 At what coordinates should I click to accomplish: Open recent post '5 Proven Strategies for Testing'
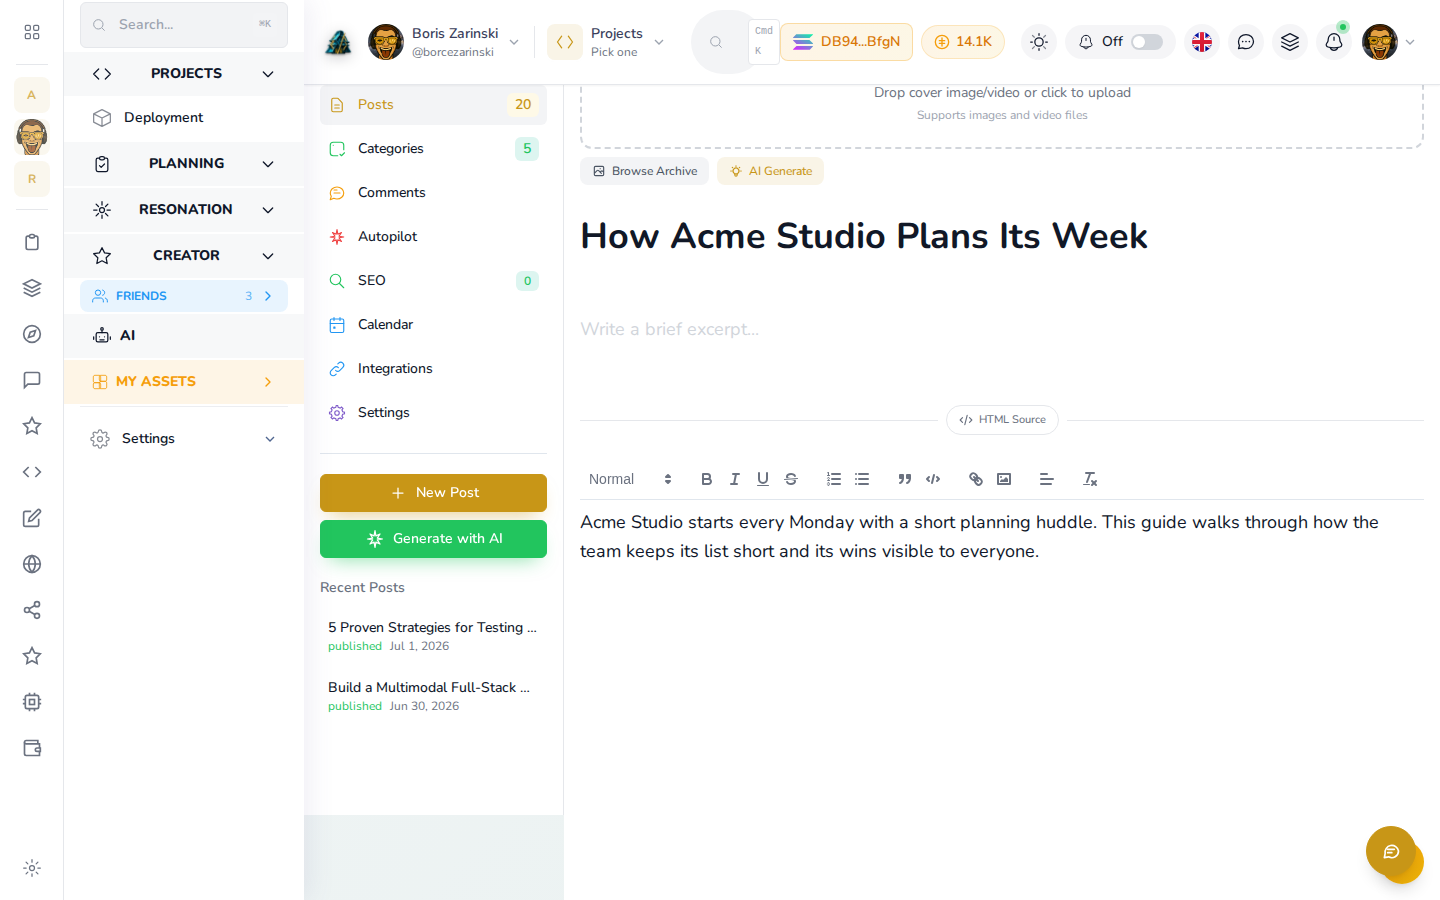click(433, 636)
